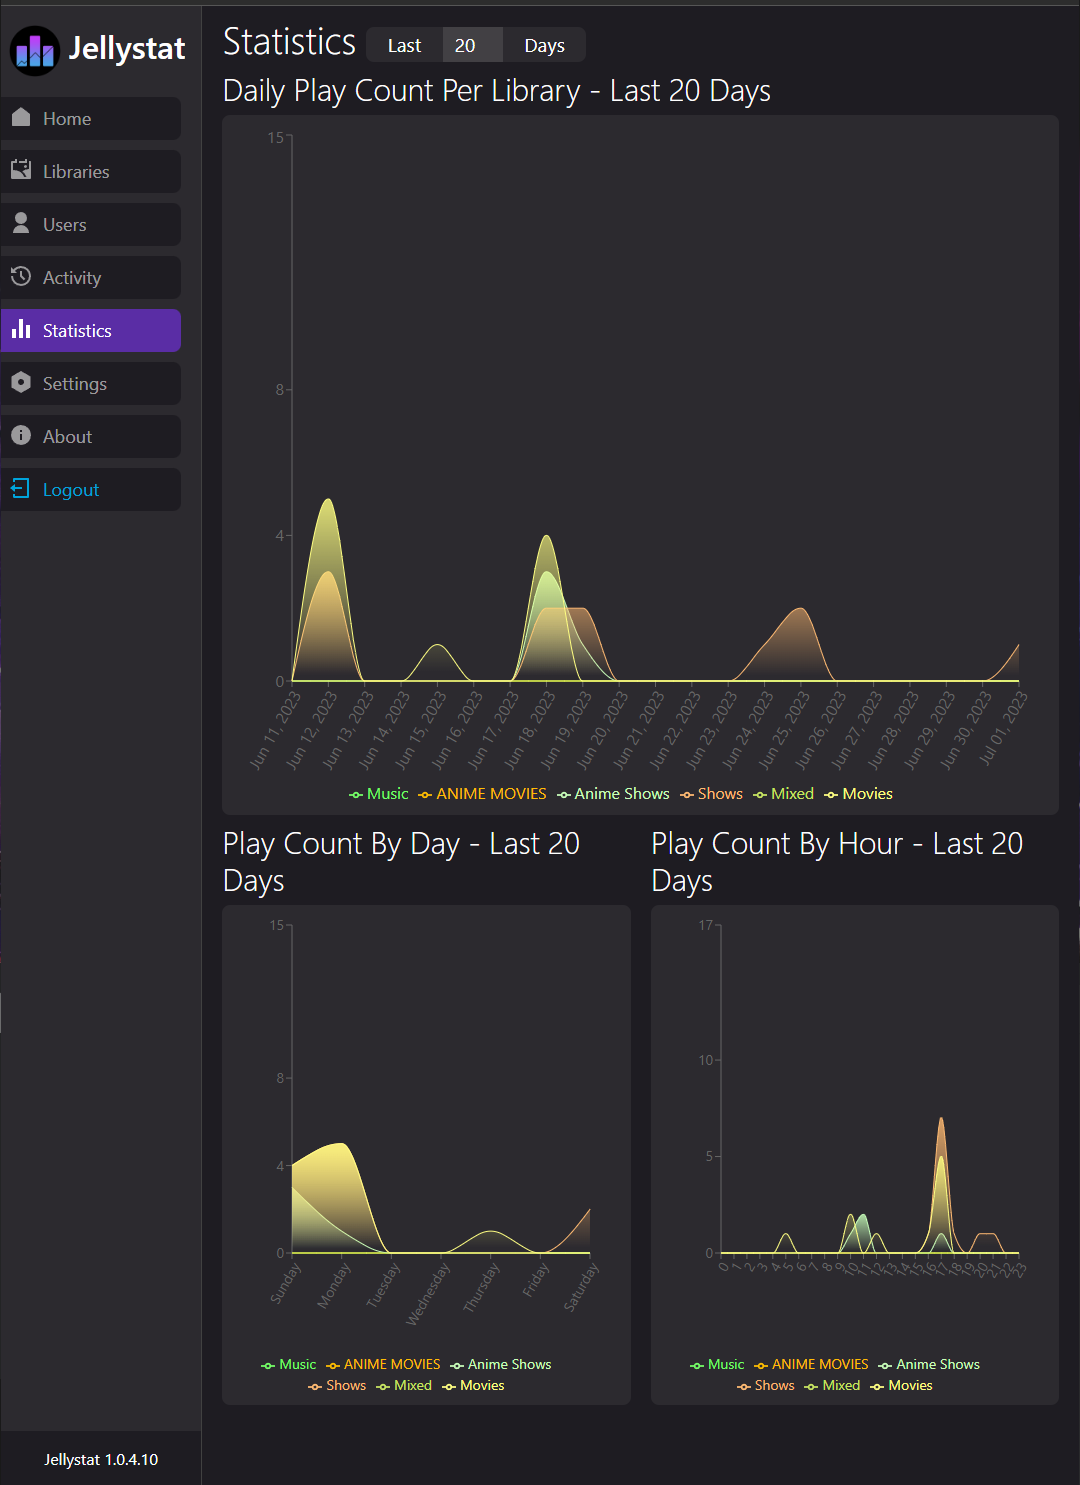Click the Logout exit icon
This screenshot has width=1080, height=1485.
click(21, 488)
